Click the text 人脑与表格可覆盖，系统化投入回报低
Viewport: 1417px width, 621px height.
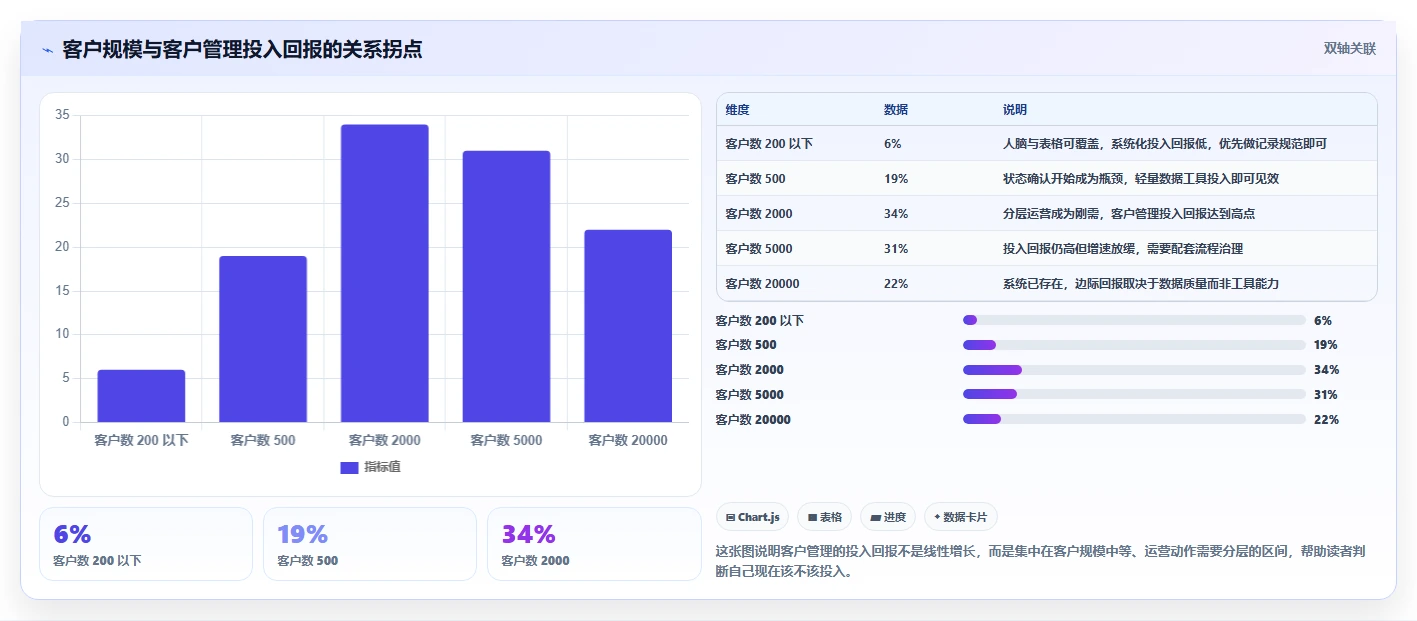click(x=1106, y=144)
